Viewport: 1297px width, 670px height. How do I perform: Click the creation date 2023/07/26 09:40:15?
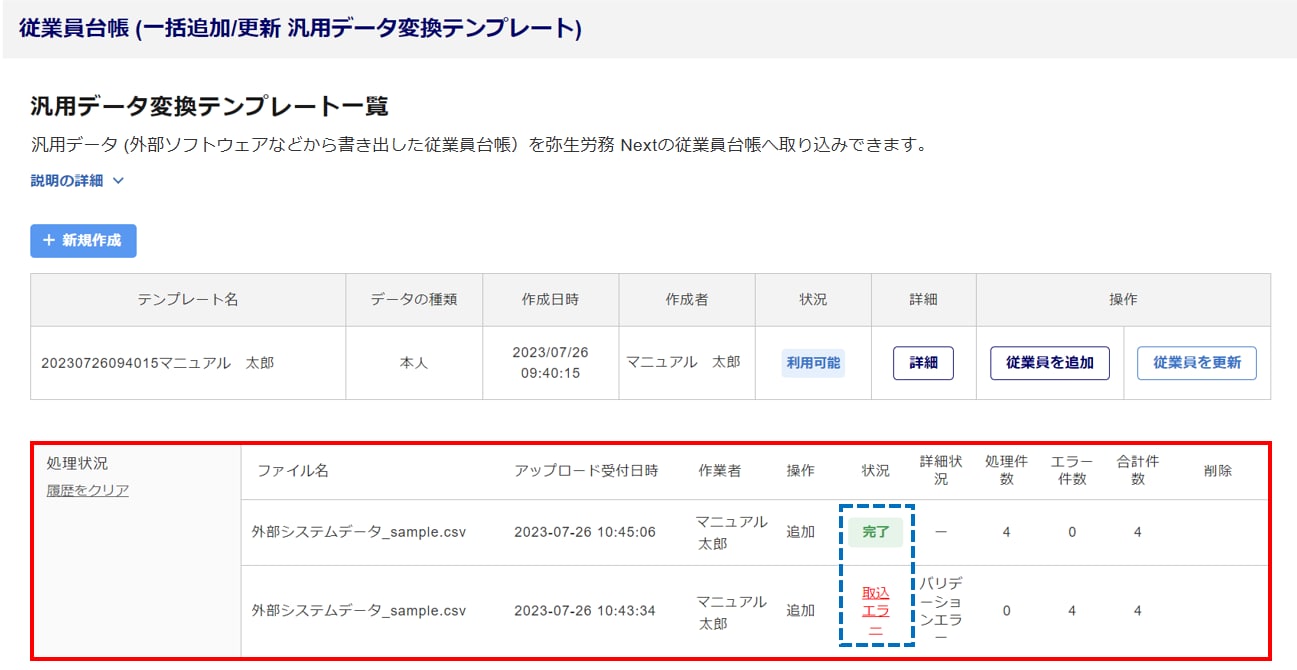550,363
